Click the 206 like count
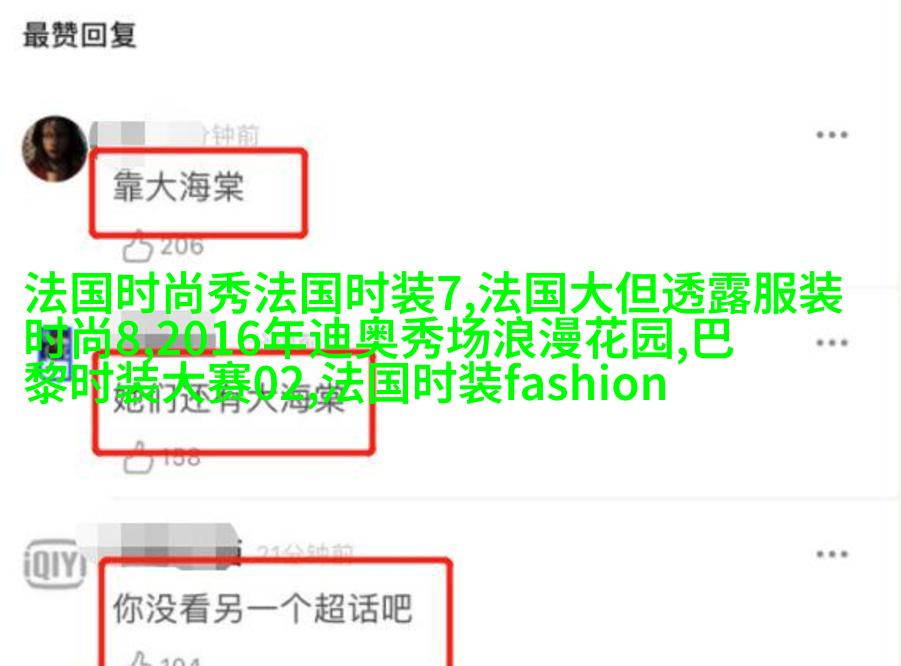Image resolution: width=901 pixels, height=666 pixels. 182,247
